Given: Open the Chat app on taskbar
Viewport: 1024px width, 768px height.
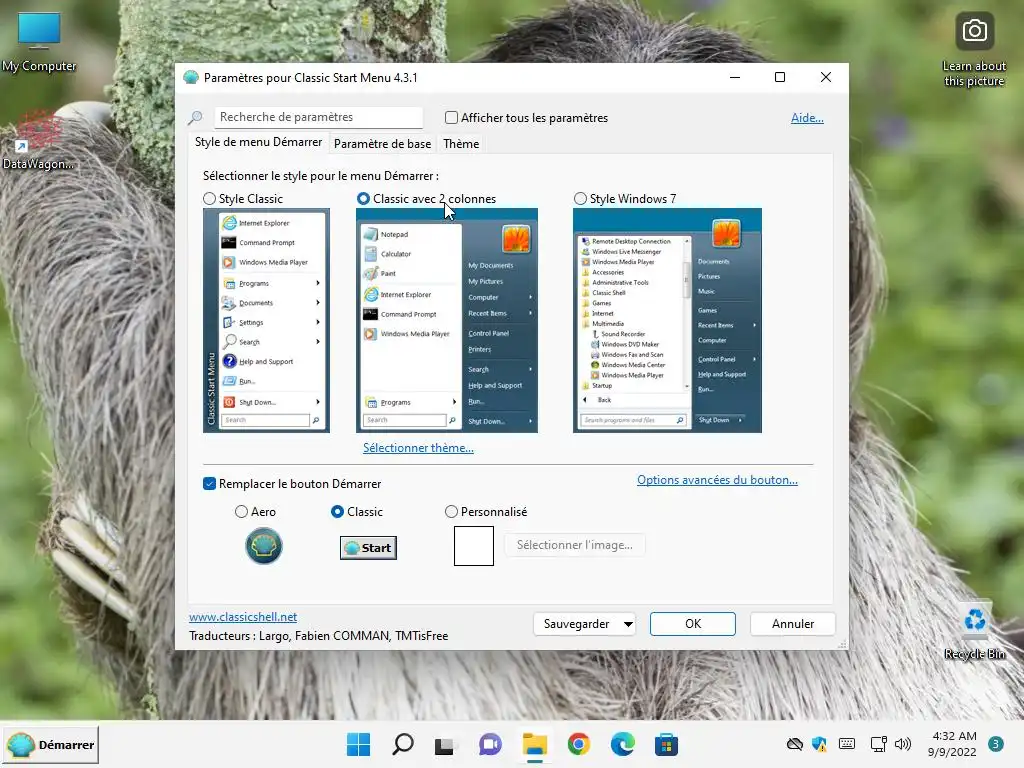Looking at the screenshot, I should (490, 744).
